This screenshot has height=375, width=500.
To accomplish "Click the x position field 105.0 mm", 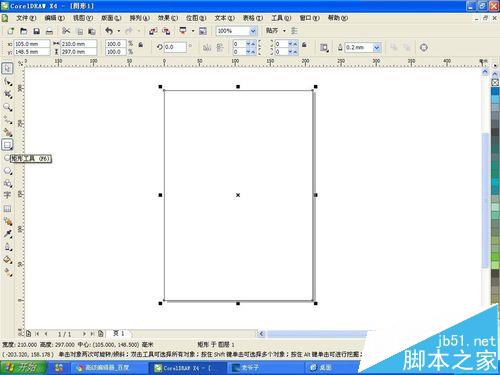I will point(32,44).
